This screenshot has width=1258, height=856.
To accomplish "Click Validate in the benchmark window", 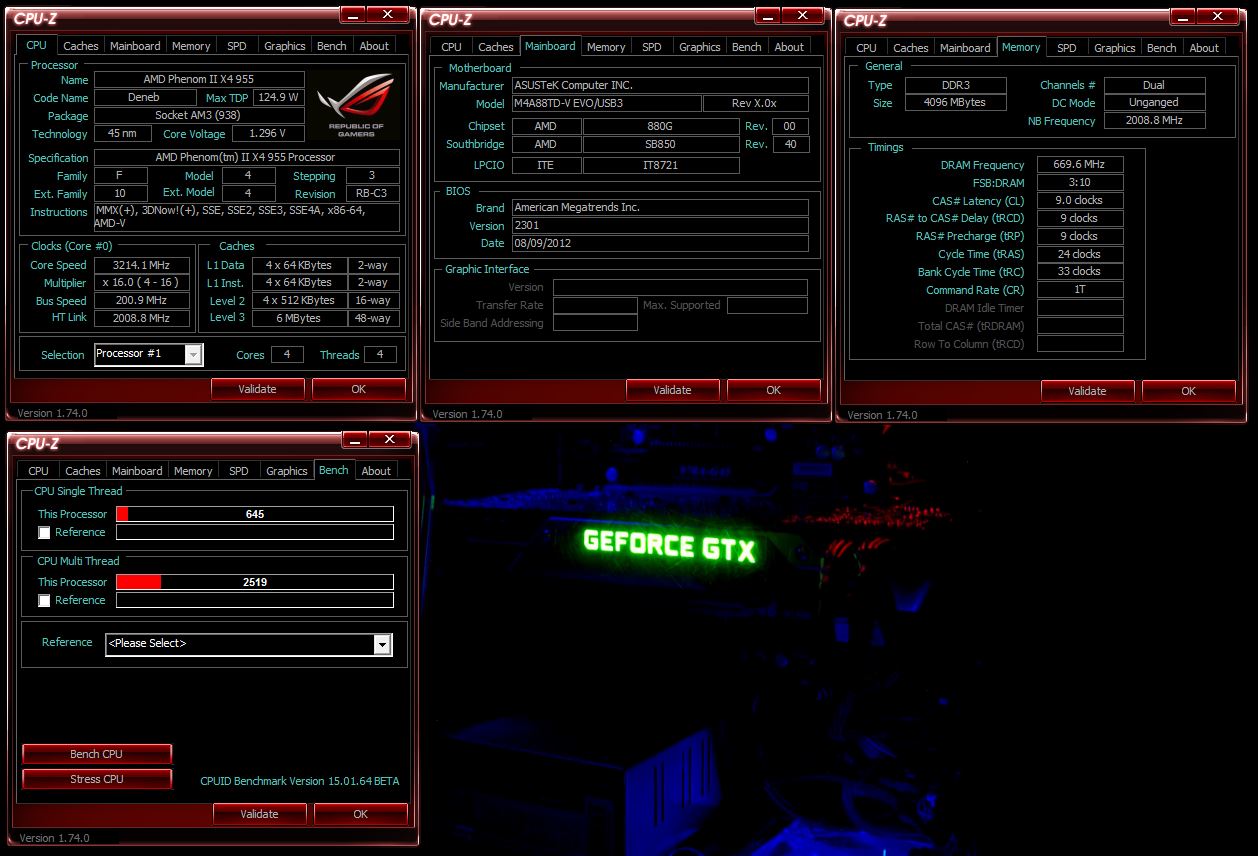I will point(260,814).
